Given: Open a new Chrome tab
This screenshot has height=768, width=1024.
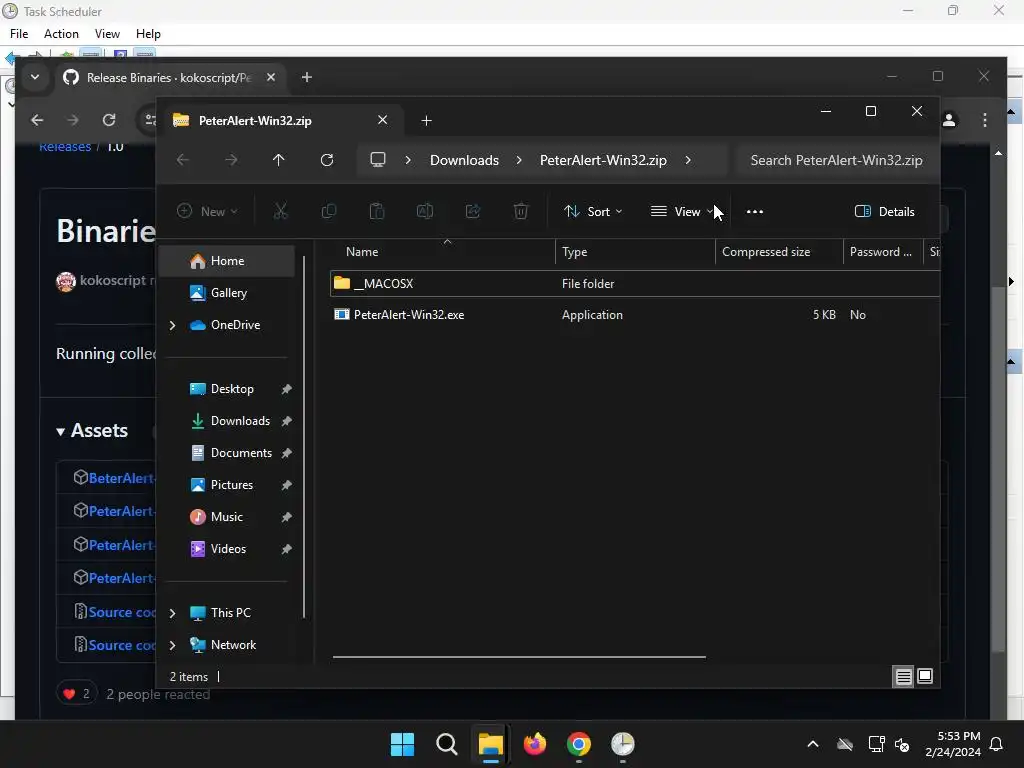Looking at the screenshot, I should (x=306, y=77).
